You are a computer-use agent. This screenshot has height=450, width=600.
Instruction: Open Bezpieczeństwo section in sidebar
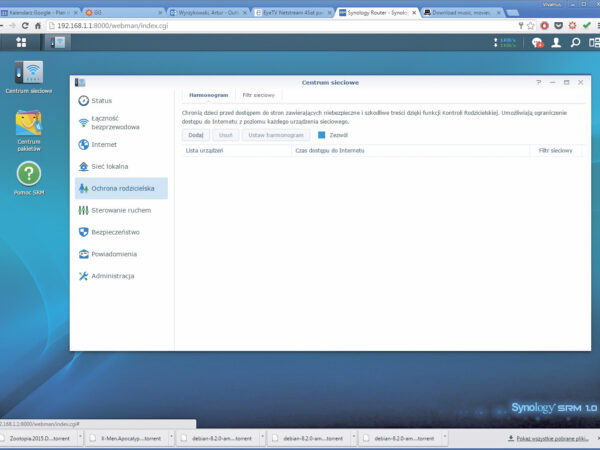click(x=115, y=232)
